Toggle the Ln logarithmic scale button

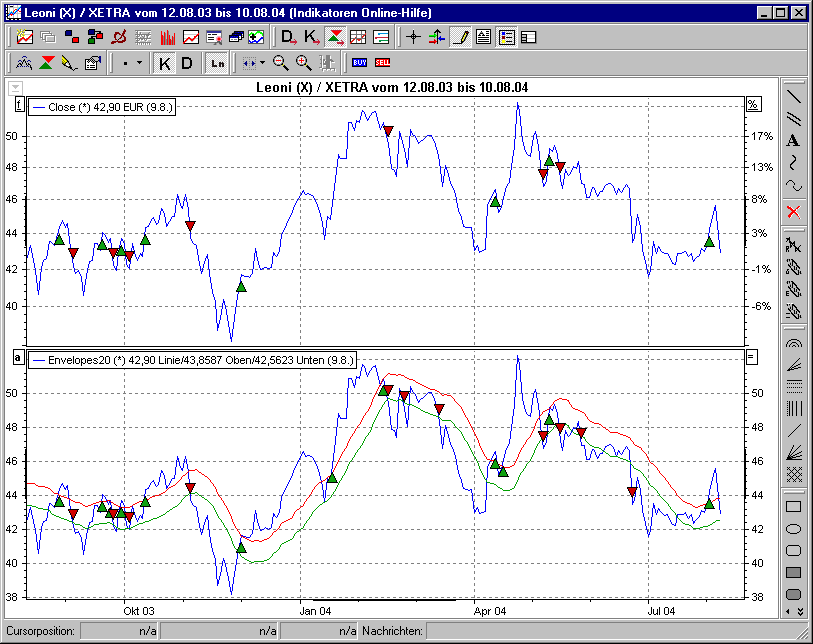point(217,62)
